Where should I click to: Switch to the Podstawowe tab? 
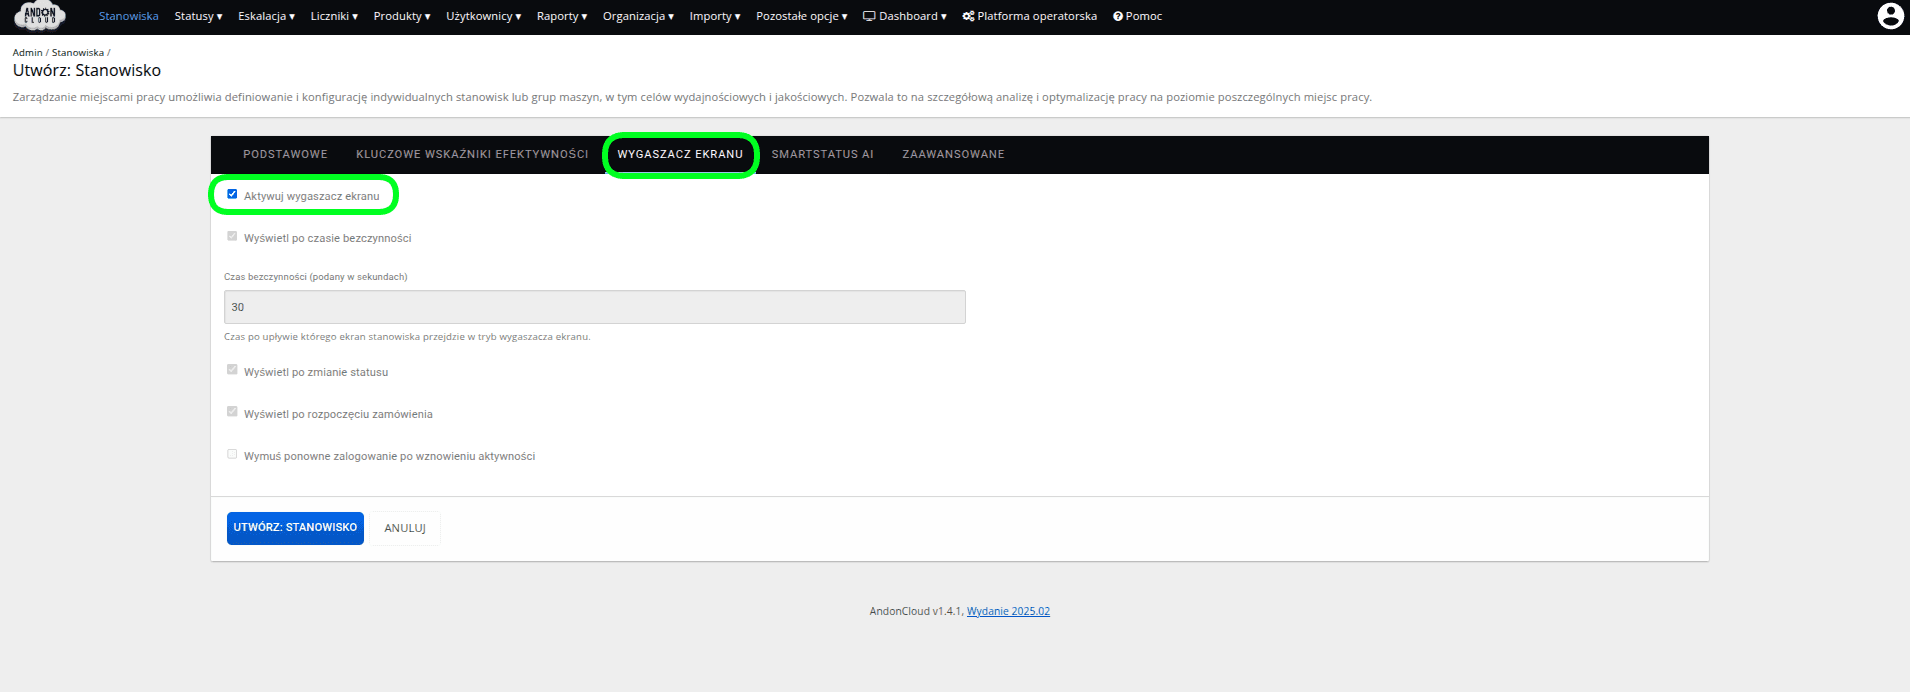[x=285, y=154]
